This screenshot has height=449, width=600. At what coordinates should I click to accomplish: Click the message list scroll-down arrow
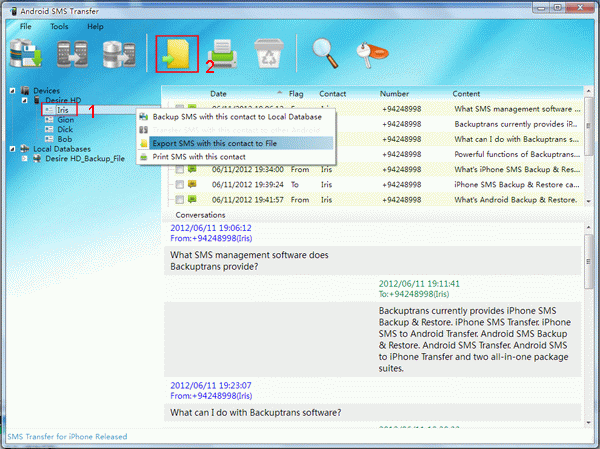click(x=588, y=201)
